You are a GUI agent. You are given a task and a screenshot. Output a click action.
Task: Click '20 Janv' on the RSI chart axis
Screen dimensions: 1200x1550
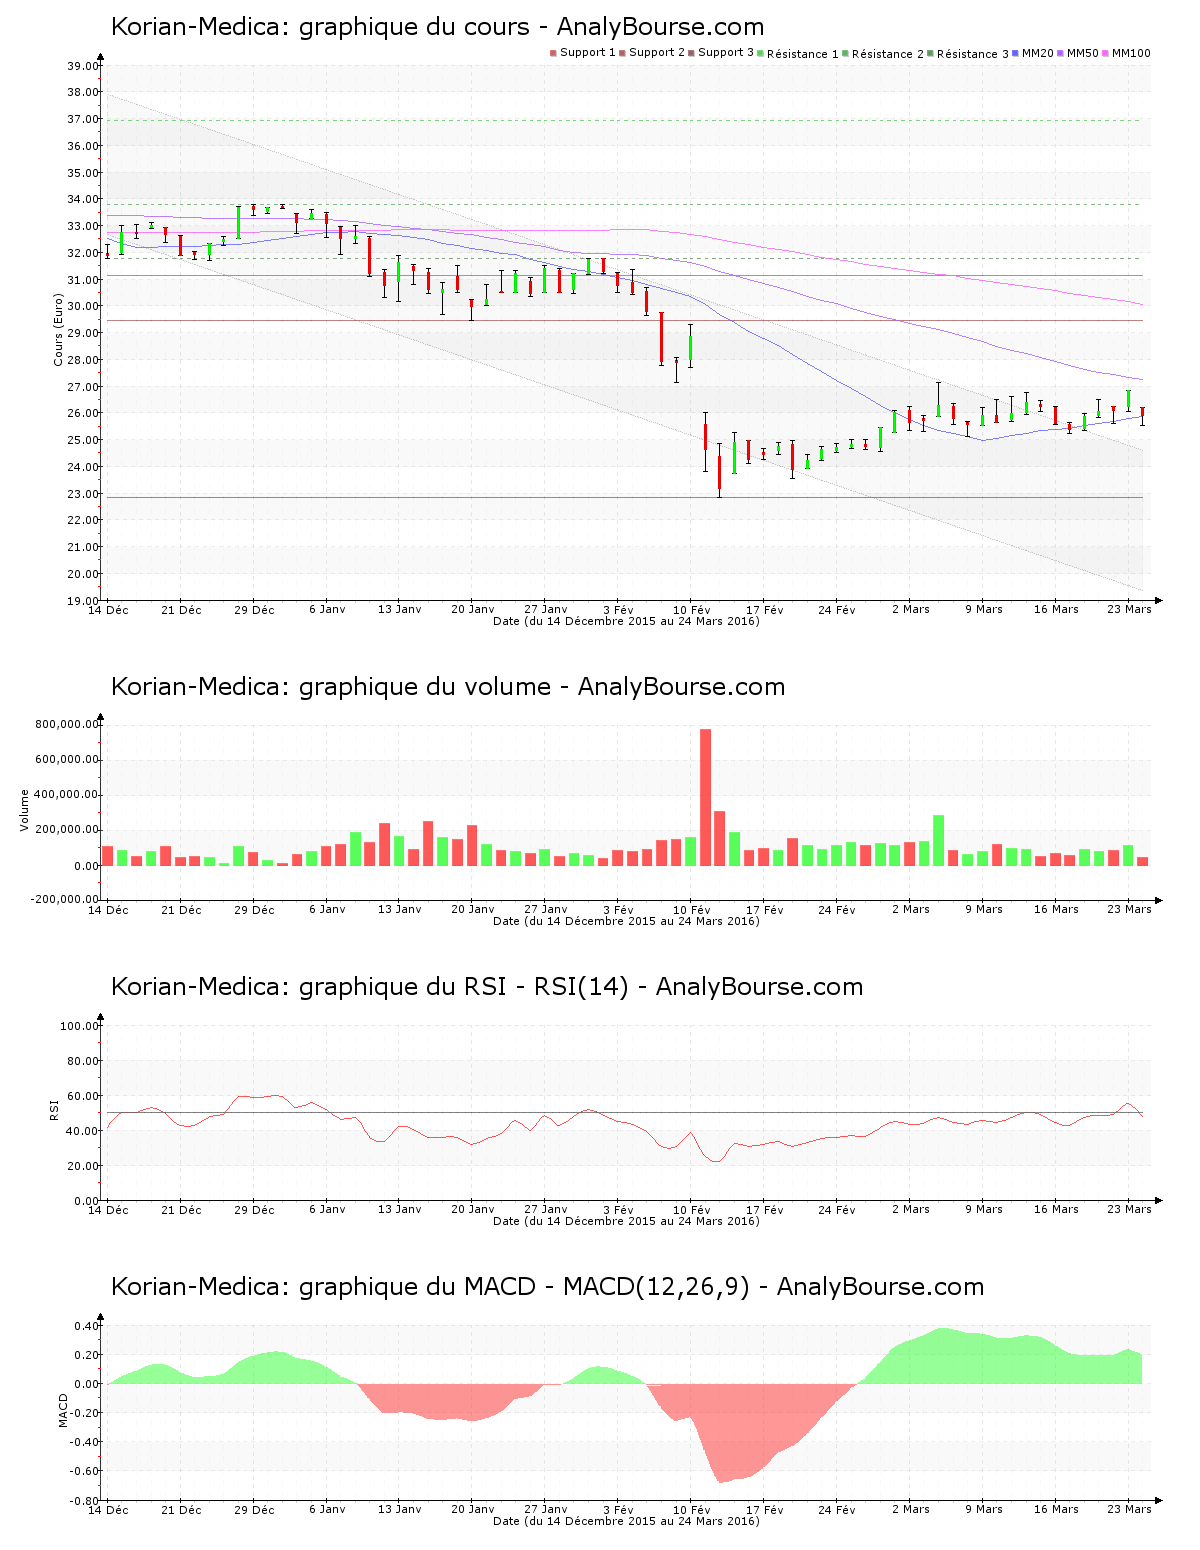click(x=472, y=1209)
